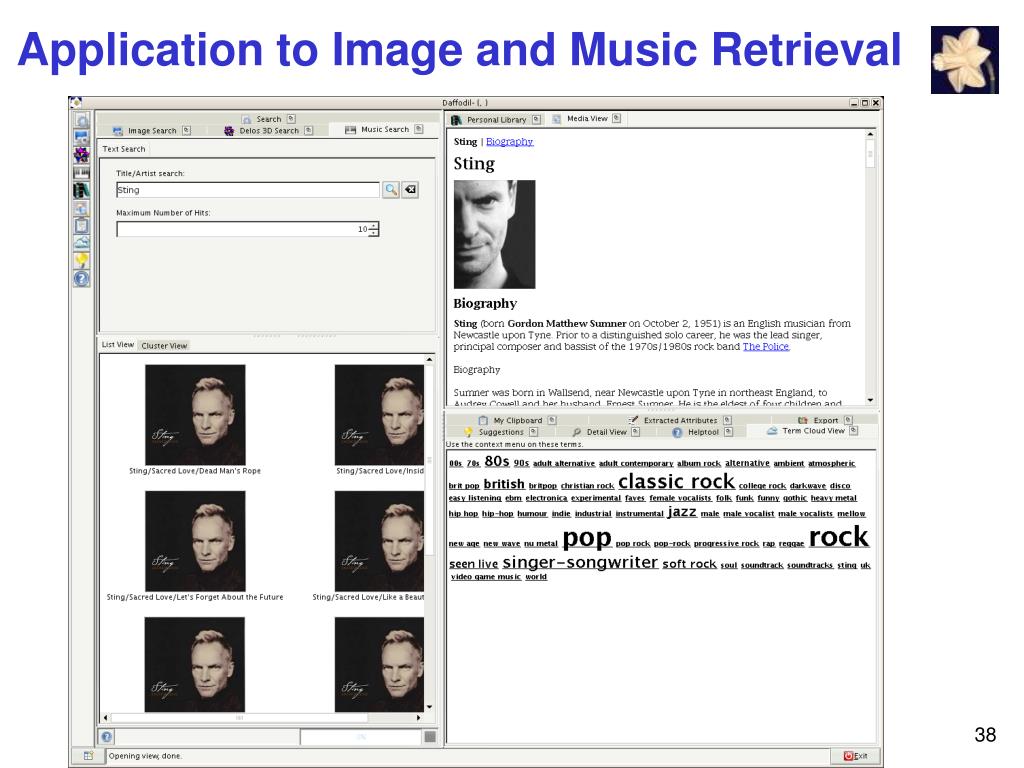Click the down arrow of results list scrollbar

(429, 707)
